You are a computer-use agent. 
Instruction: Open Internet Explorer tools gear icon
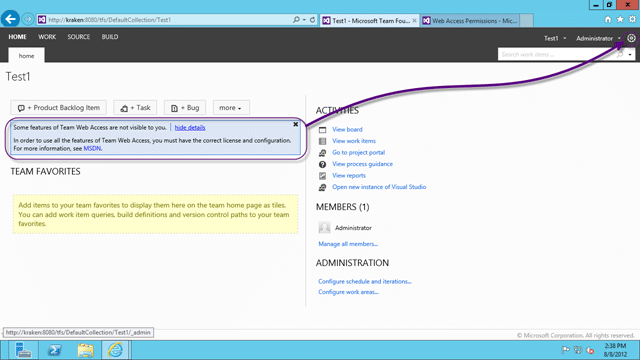[632, 19]
